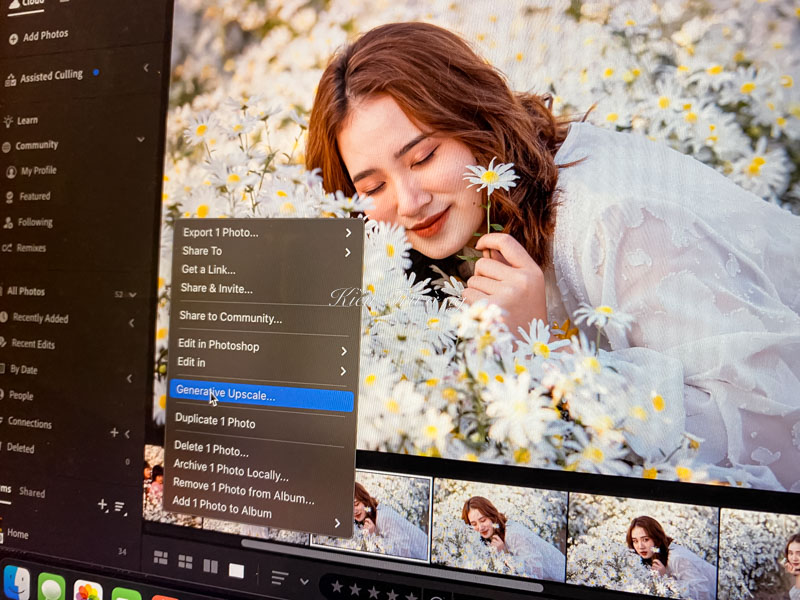Collapse the Assisted Culling chevron
Image resolution: width=800 pixels, height=600 pixels.
tap(146, 67)
